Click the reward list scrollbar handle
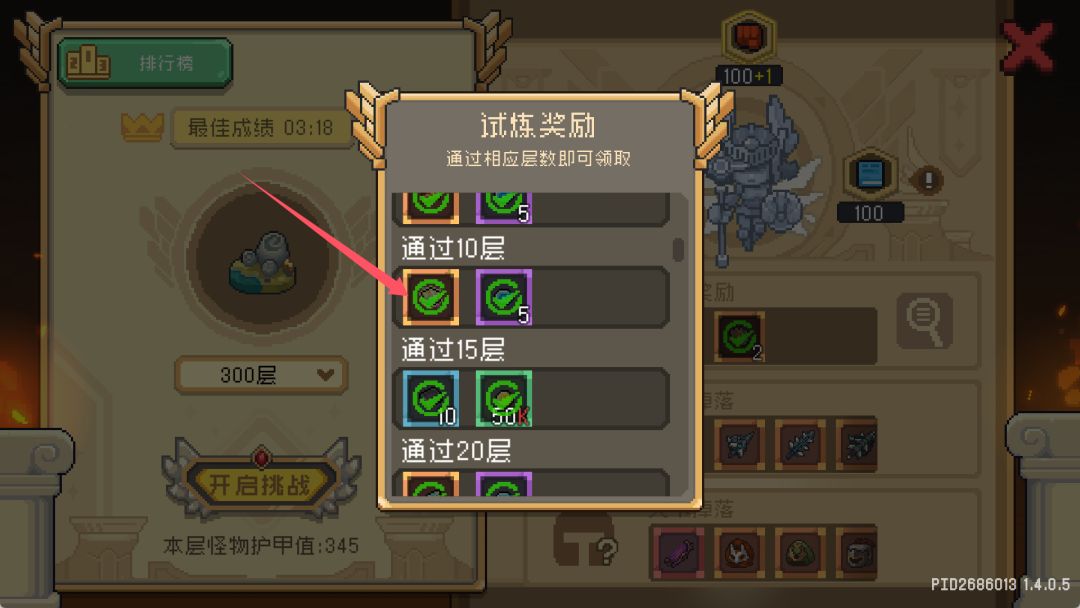This screenshot has width=1080, height=608. [678, 249]
